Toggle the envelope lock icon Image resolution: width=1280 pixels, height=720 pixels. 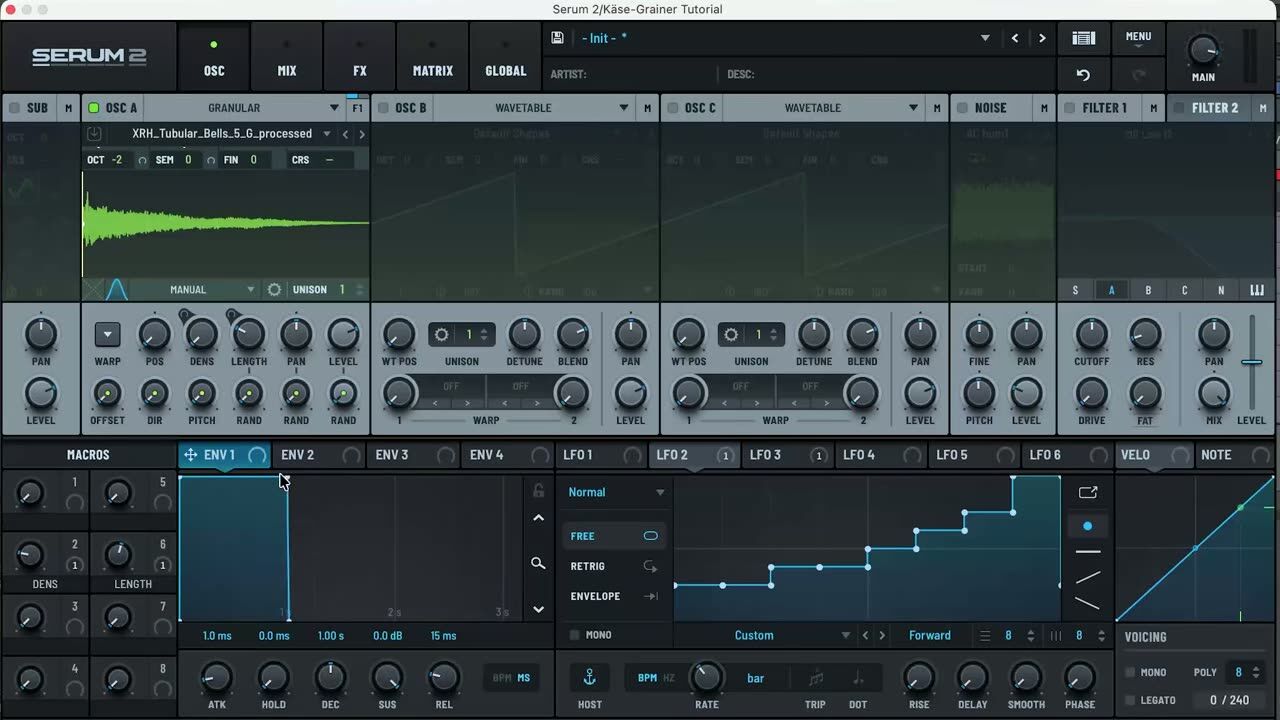click(538, 491)
